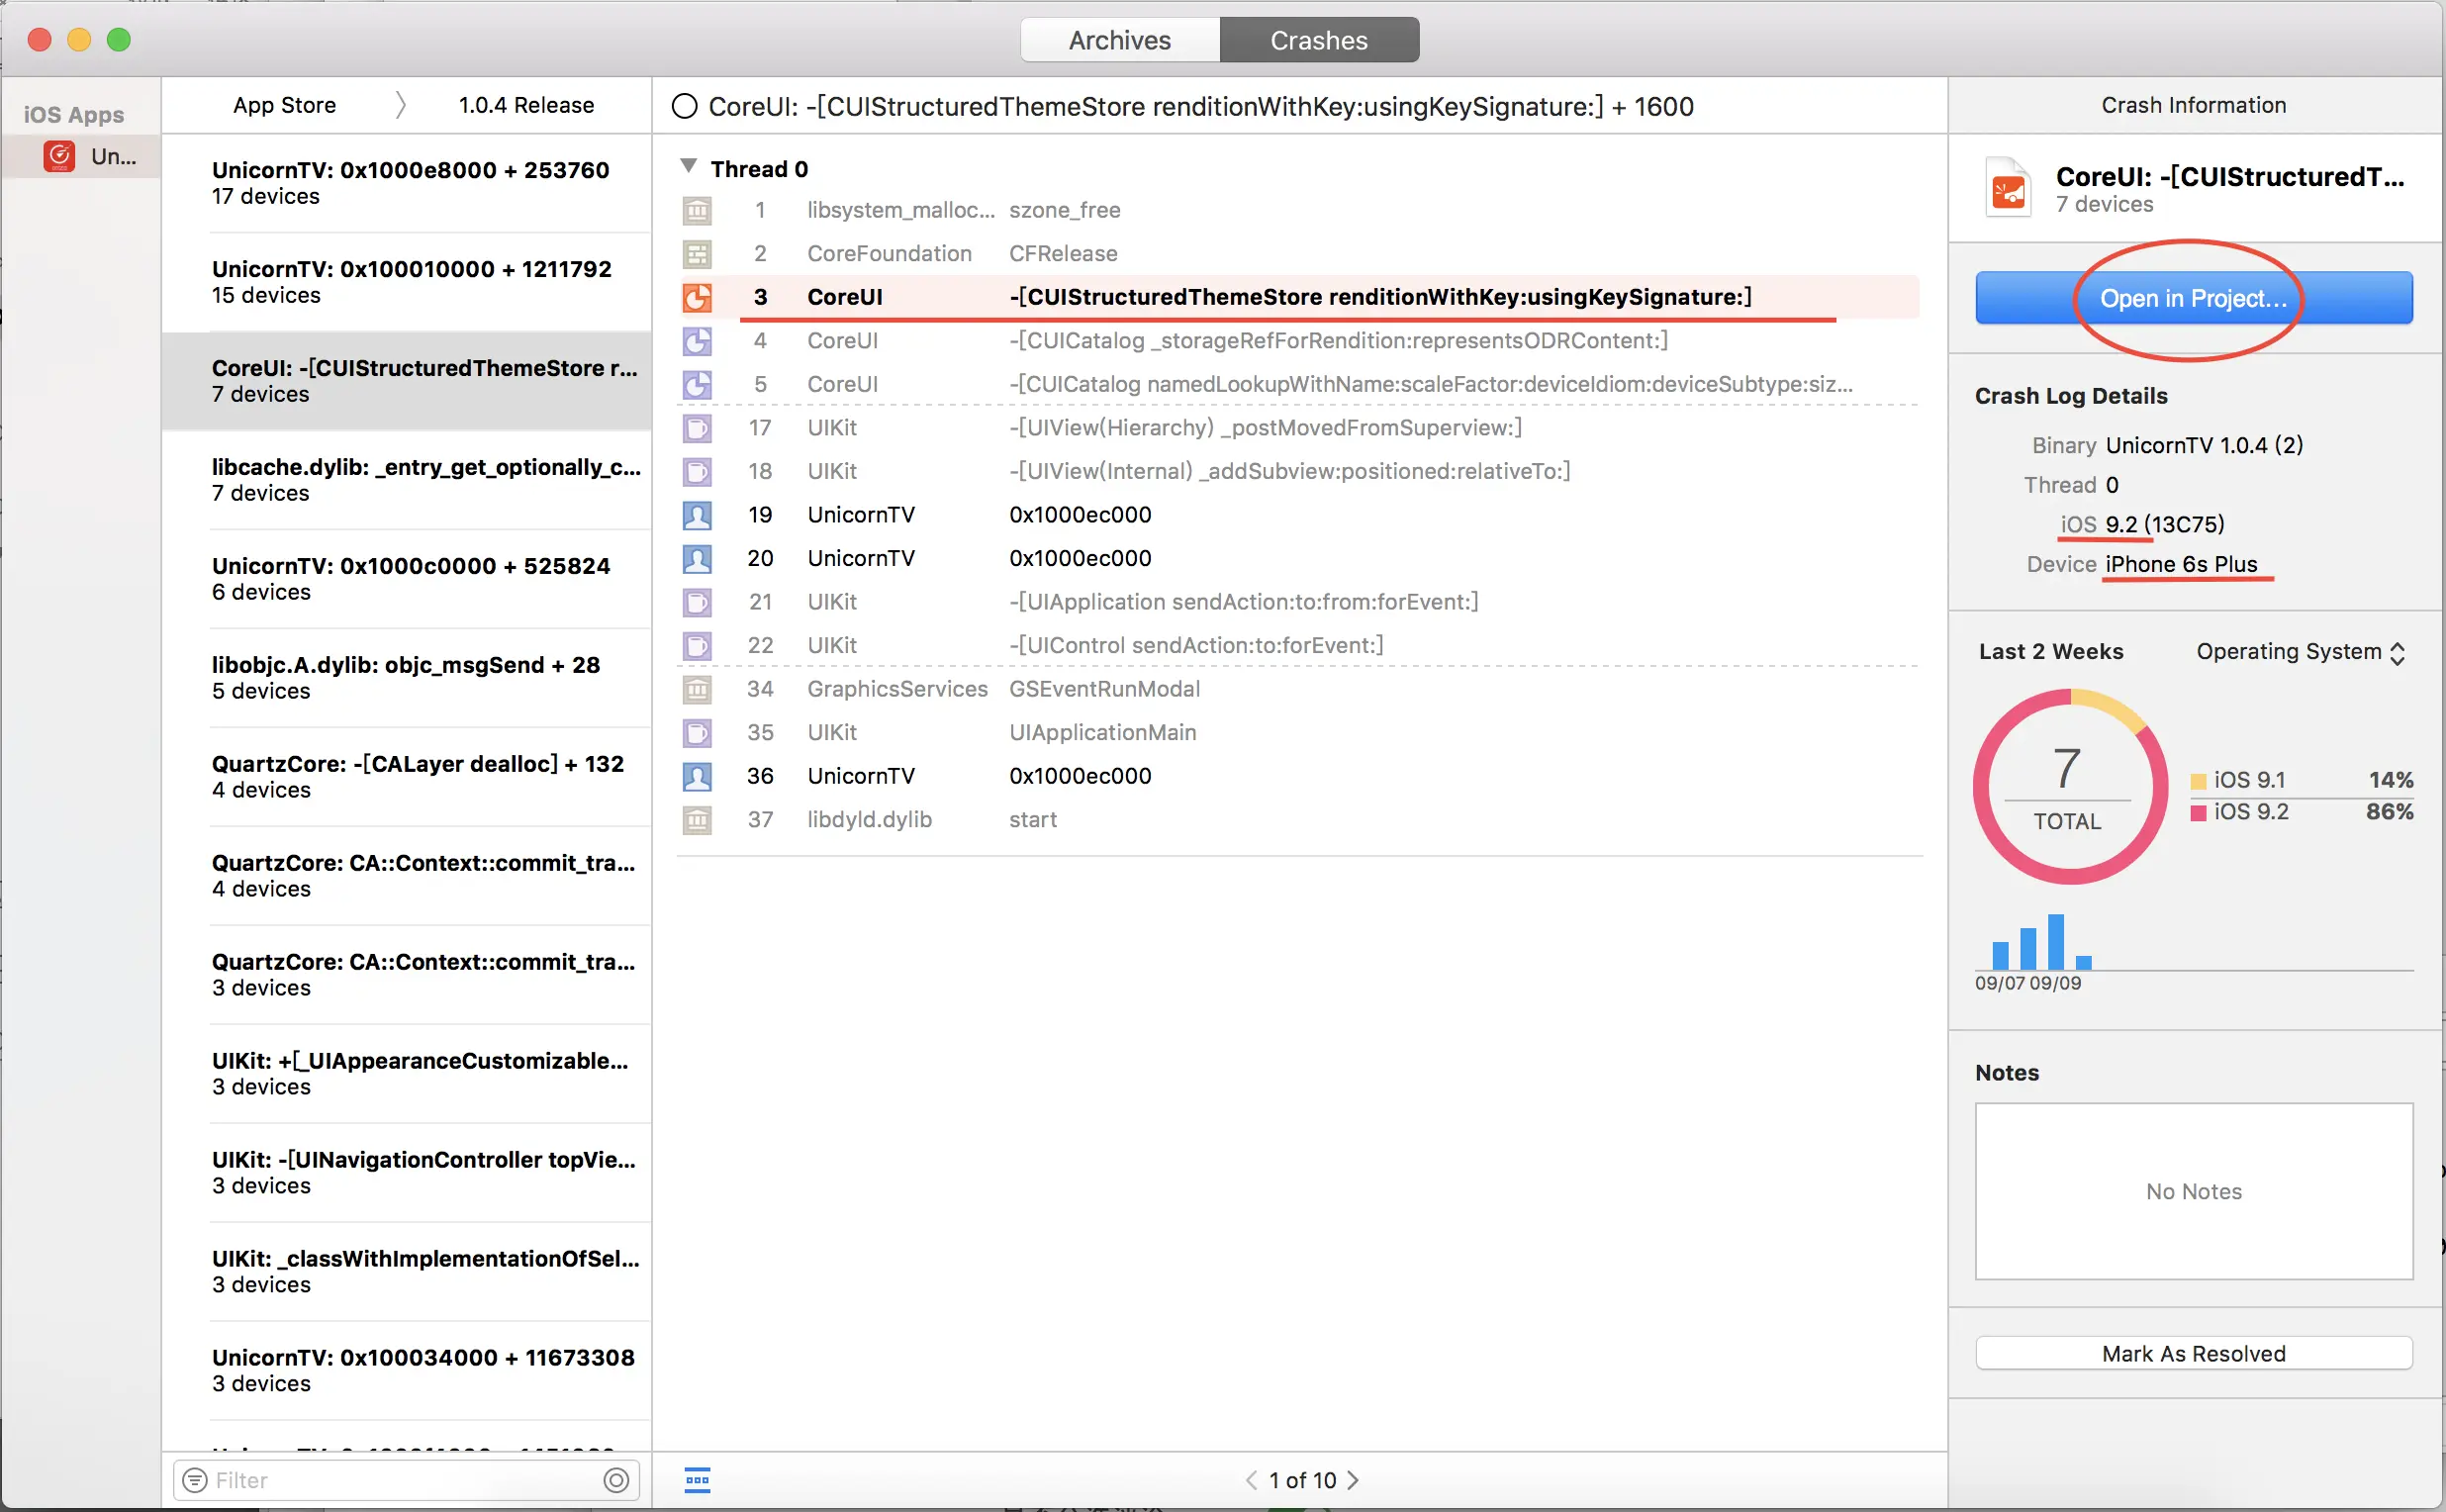Select the Crashes tab
This screenshot has height=1512, width=2446.
pyautogui.click(x=1318, y=40)
